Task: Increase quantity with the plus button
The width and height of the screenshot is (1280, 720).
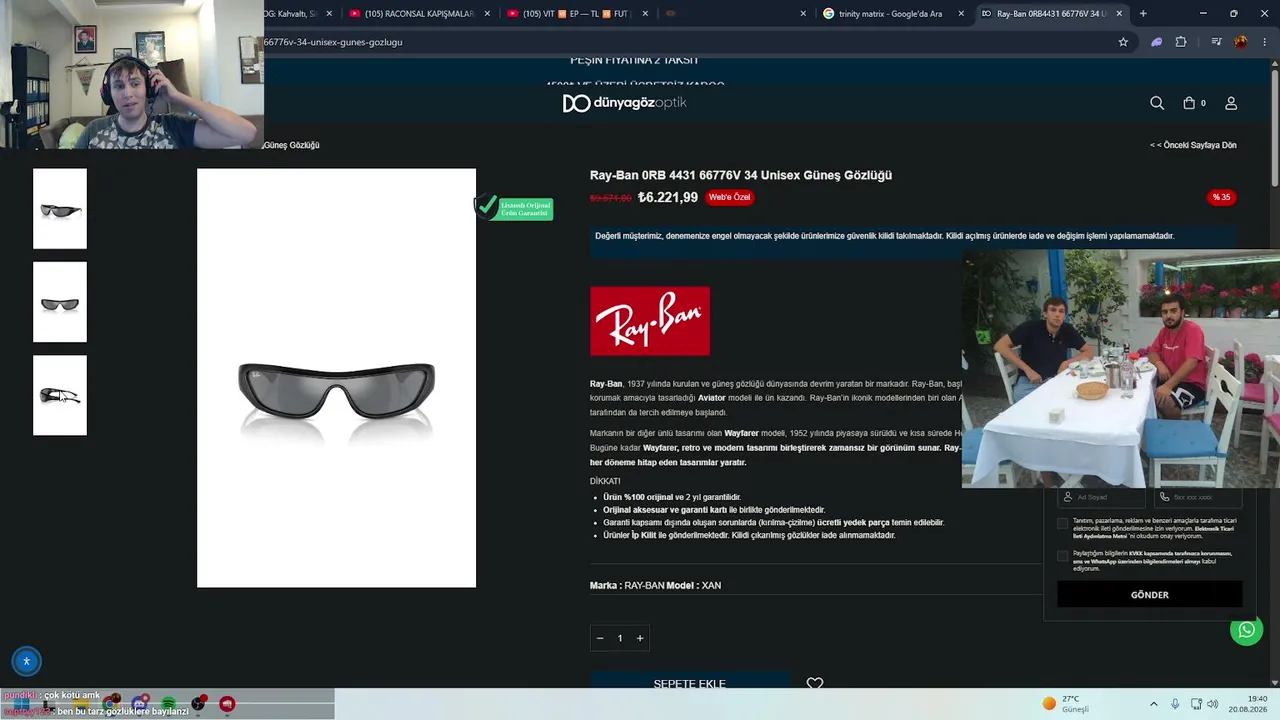Action: click(640, 638)
